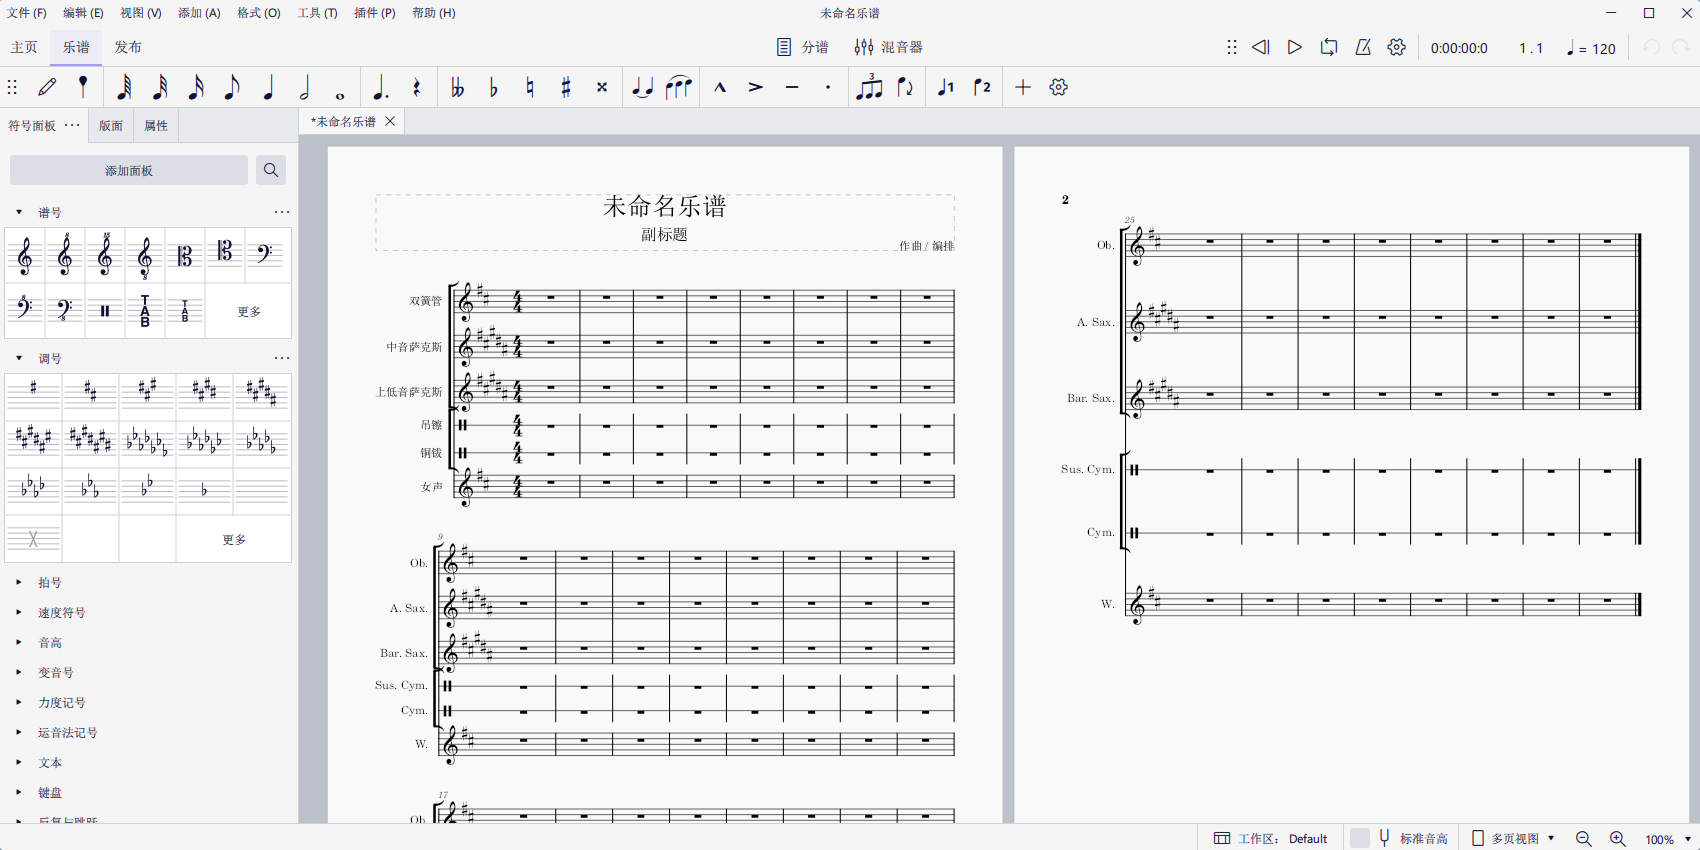The width and height of the screenshot is (1700, 850).
Task: Toggle the concert pitch (标准音高) checkbox
Action: pos(1360,838)
